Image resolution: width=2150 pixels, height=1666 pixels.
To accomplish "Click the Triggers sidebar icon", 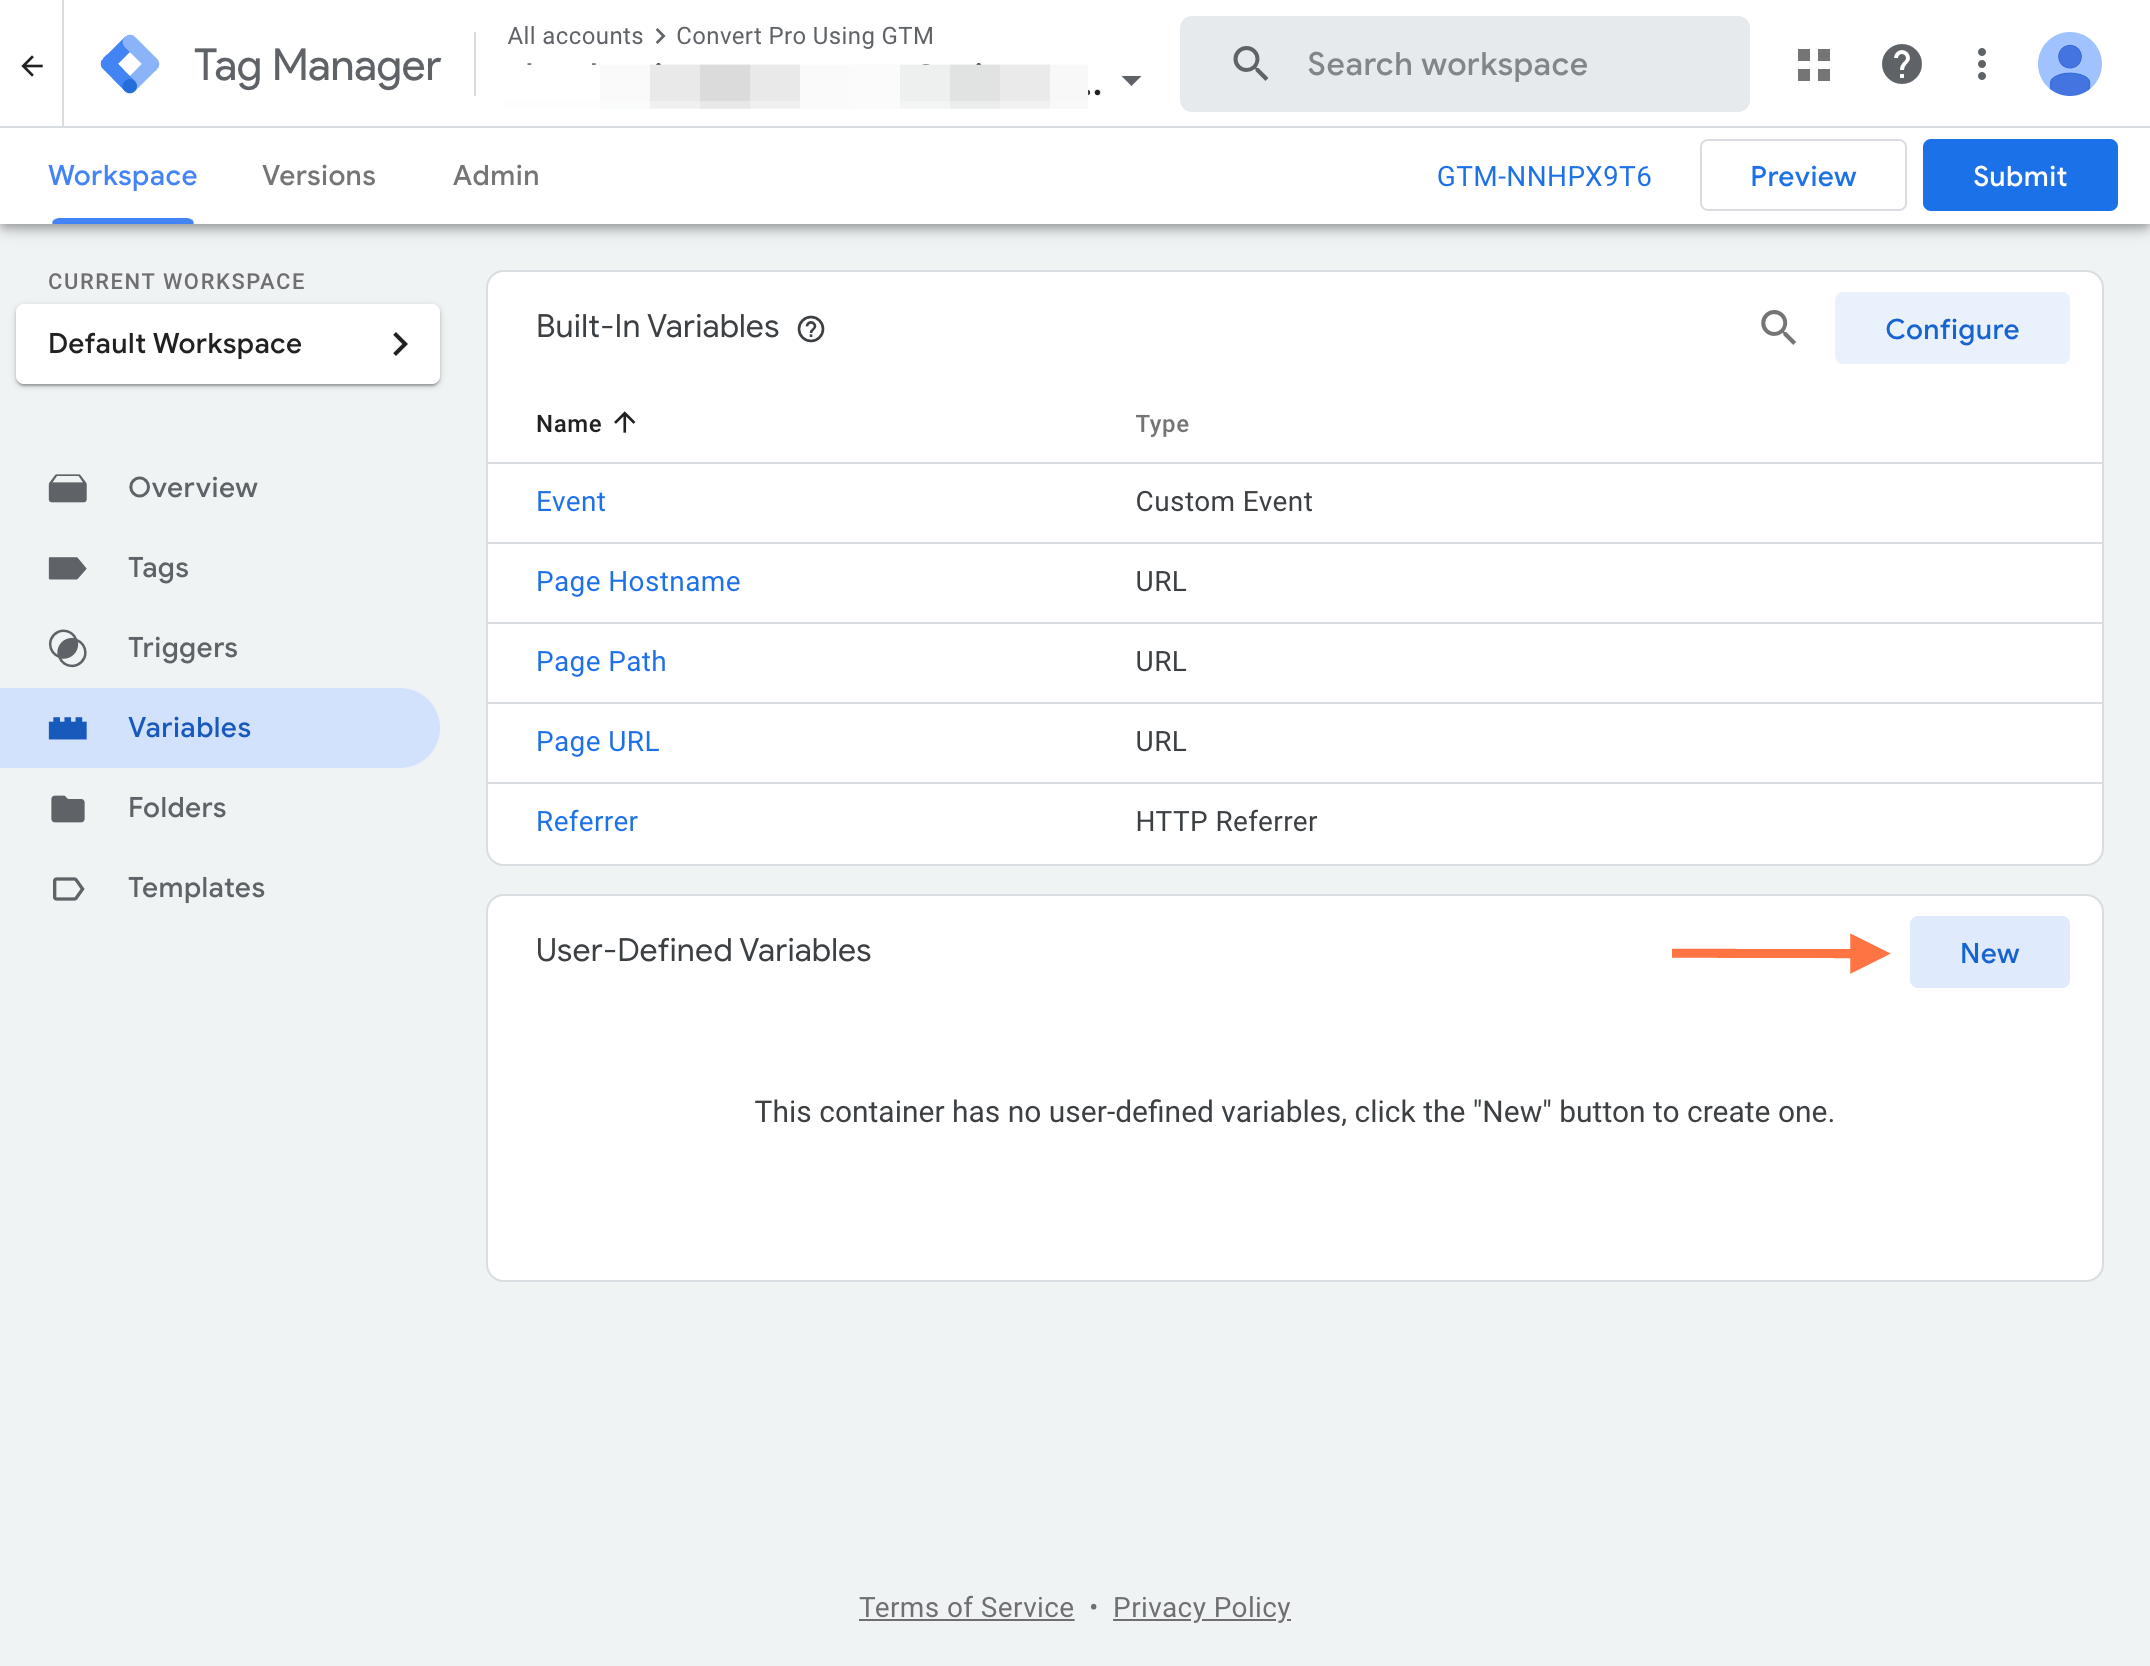I will (68, 648).
